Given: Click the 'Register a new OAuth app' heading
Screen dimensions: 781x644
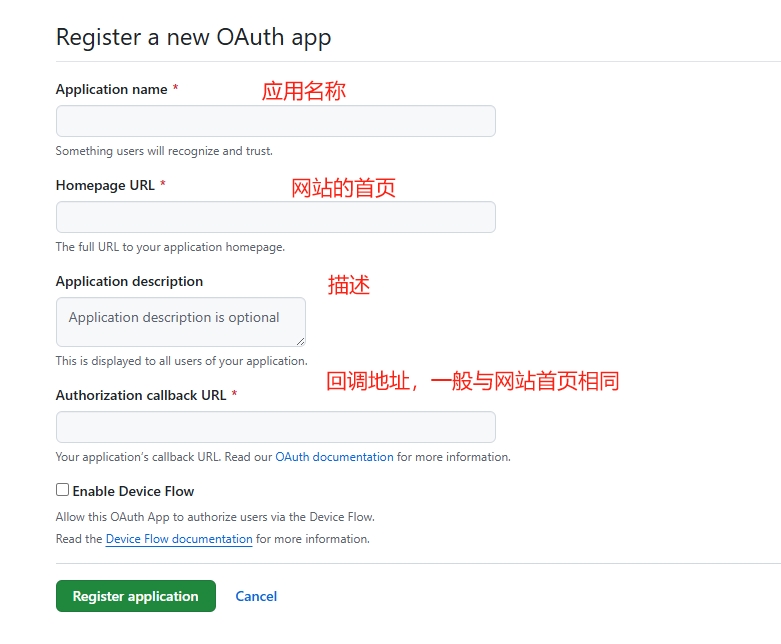Looking at the screenshot, I should [x=193, y=38].
